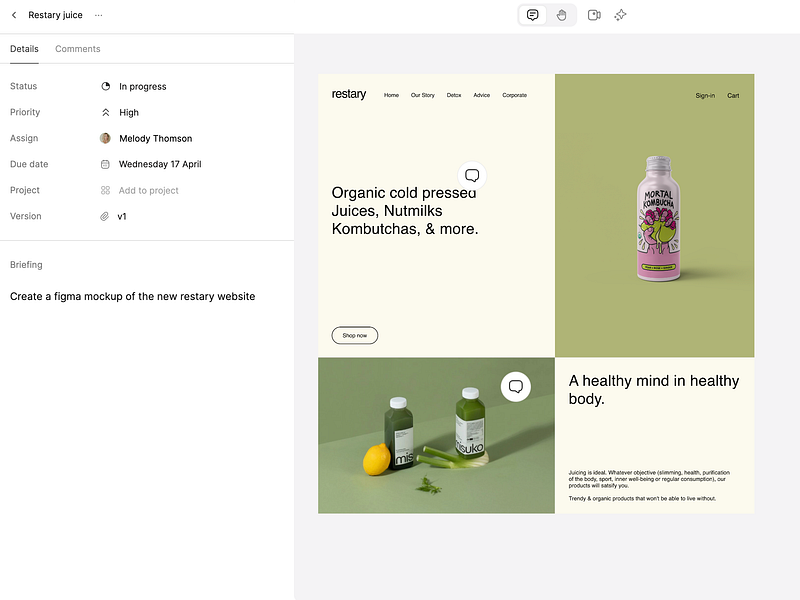Open the video recording tool

(x=594, y=15)
